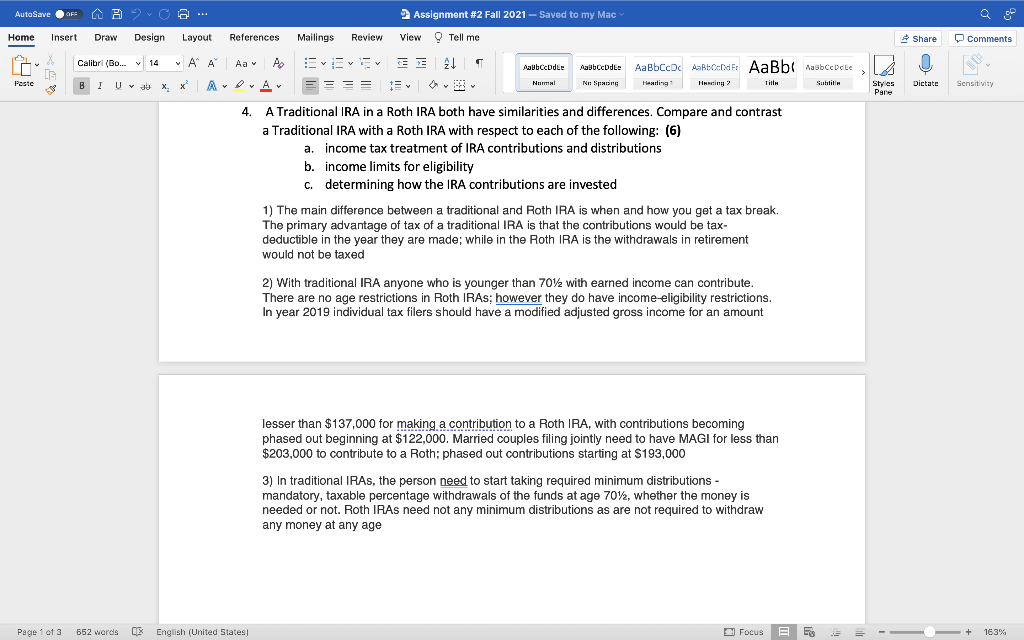Switch to the References tab
The width and height of the screenshot is (1024, 640).
[x=254, y=37]
